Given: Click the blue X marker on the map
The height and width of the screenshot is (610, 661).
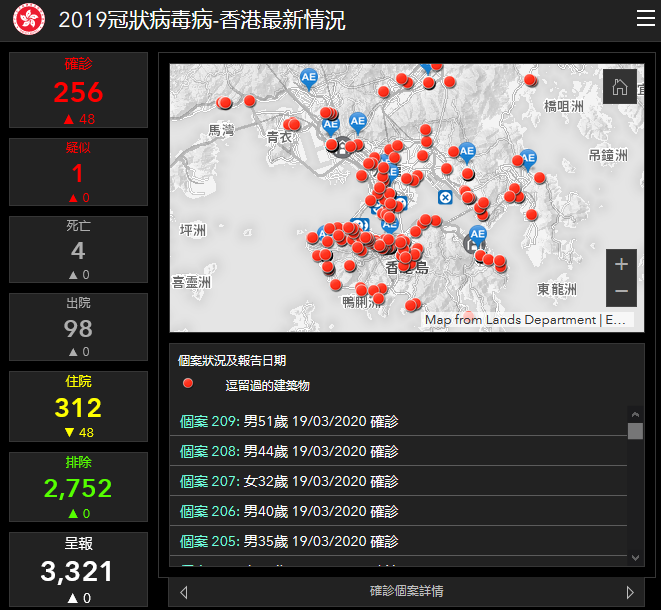Looking at the screenshot, I should click(445, 196).
